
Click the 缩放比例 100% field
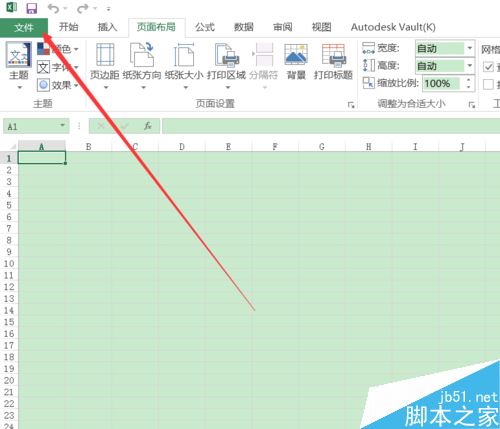[x=441, y=83]
